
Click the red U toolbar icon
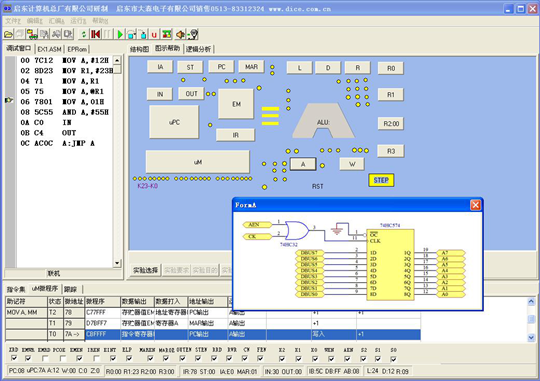coord(154,34)
